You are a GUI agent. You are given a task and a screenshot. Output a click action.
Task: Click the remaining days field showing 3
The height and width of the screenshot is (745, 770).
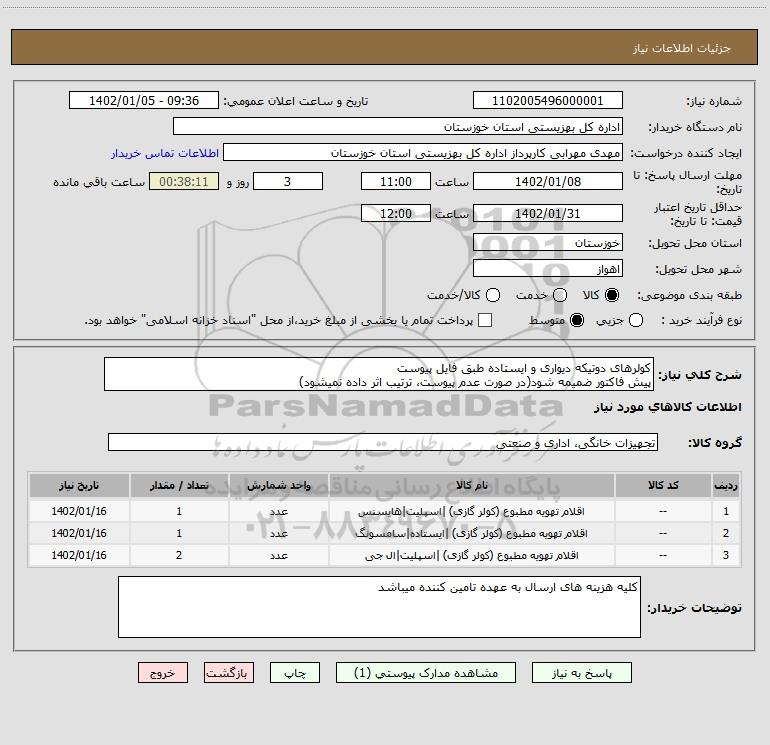[288, 181]
